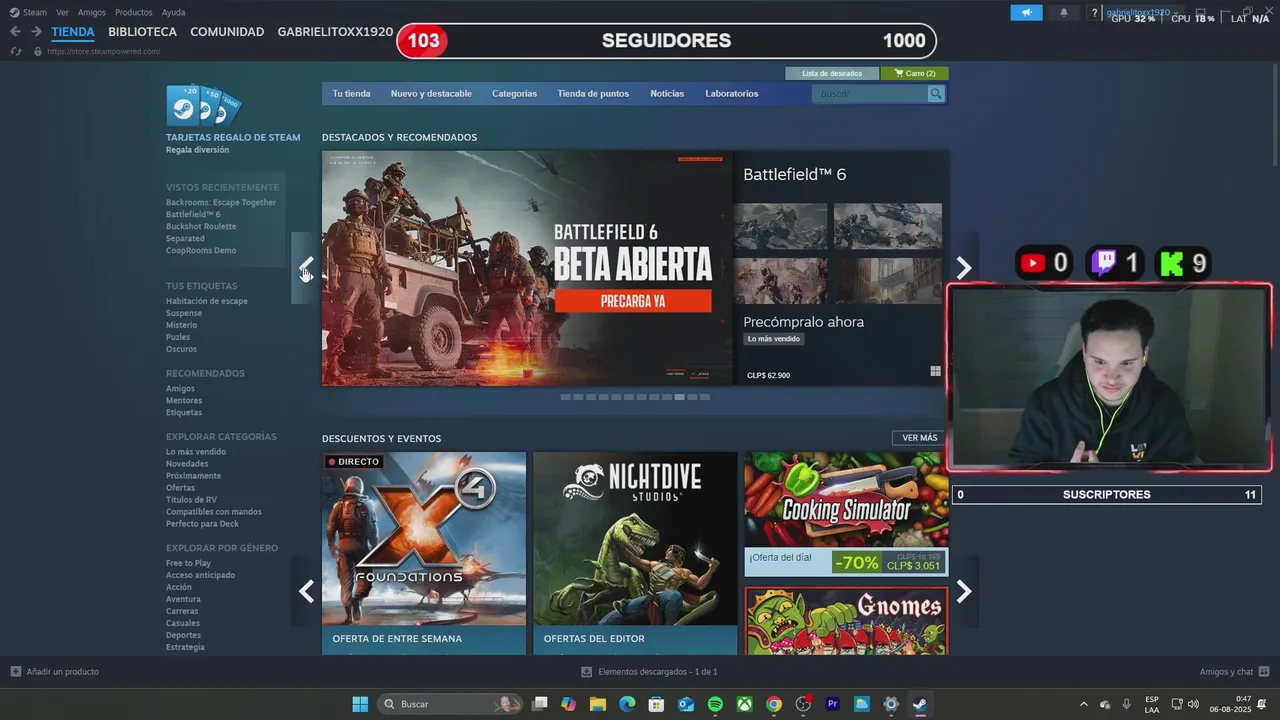Viewport: 1280px width, 720px height.
Task: Open the Ver menu
Action: point(62,13)
